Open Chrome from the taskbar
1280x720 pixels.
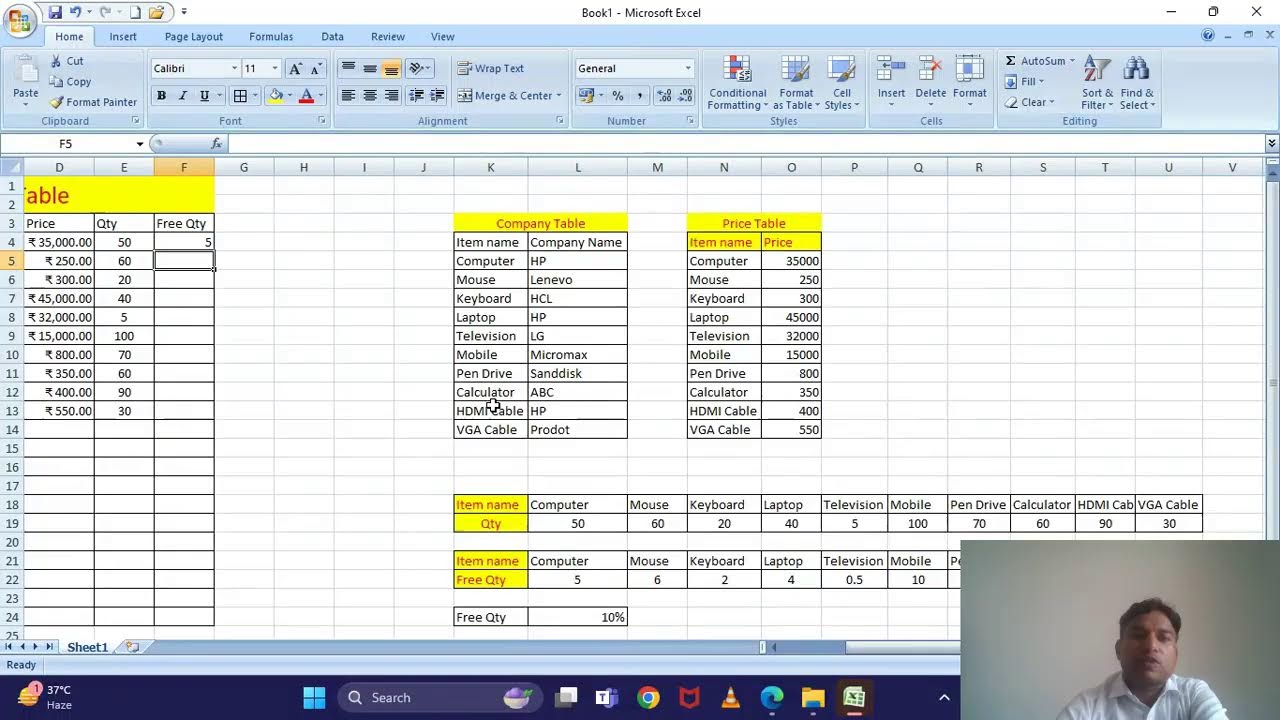click(649, 698)
